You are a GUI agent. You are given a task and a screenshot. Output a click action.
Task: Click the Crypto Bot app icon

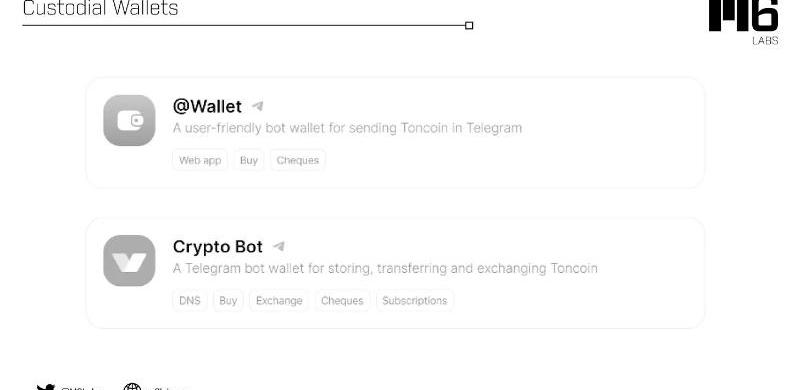tap(129, 261)
